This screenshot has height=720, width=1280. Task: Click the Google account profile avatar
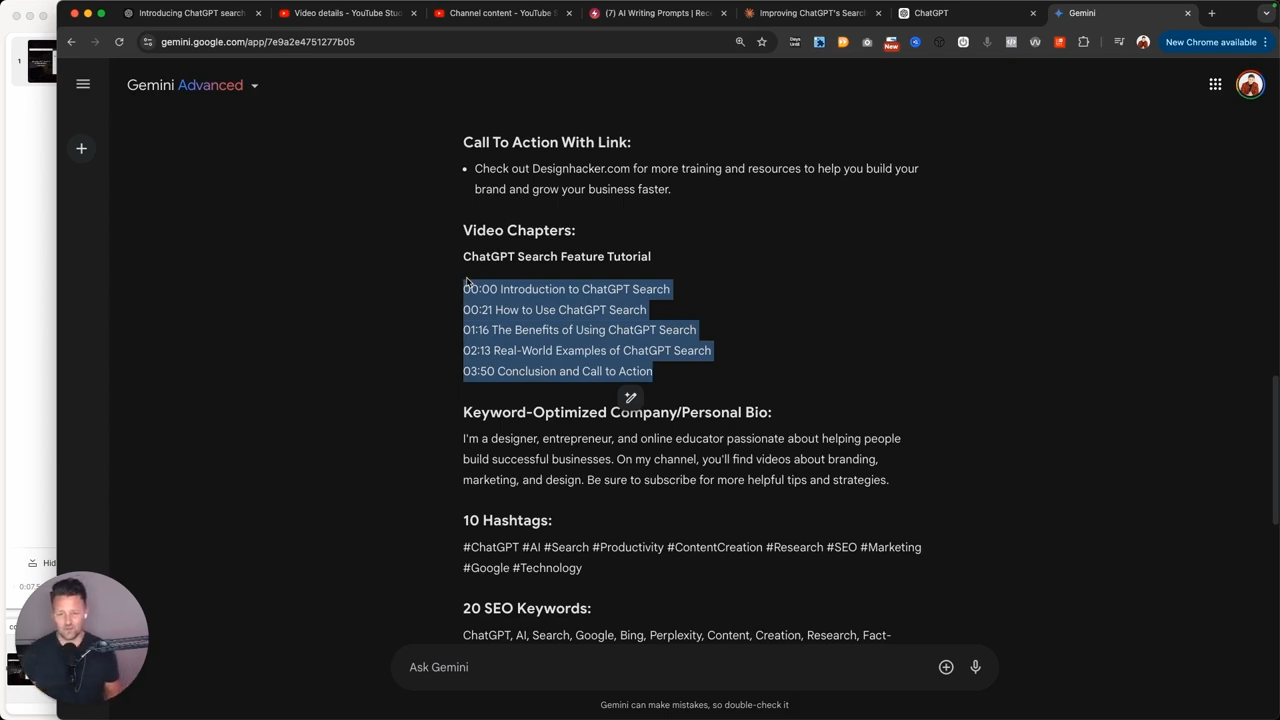tap(1250, 85)
